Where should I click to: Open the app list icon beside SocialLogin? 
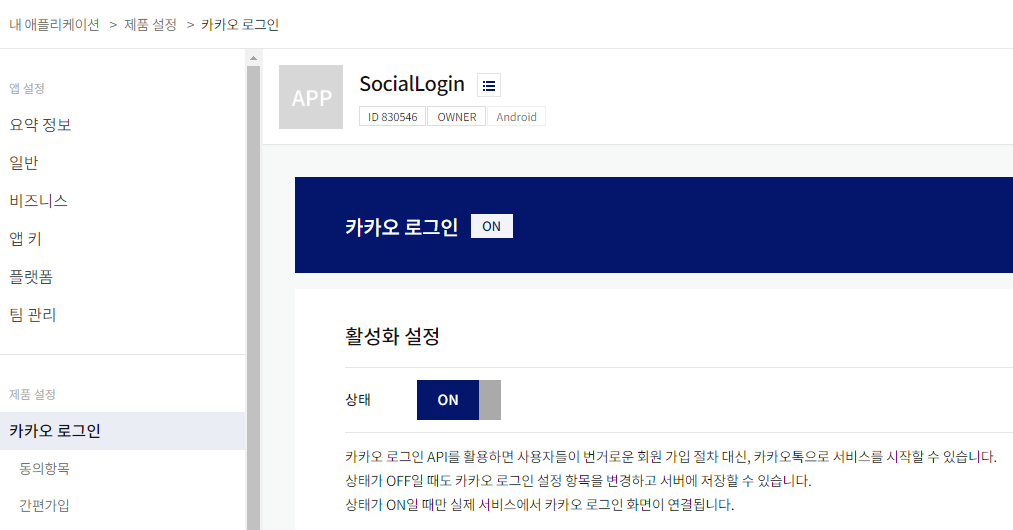click(x=488, y=85)
